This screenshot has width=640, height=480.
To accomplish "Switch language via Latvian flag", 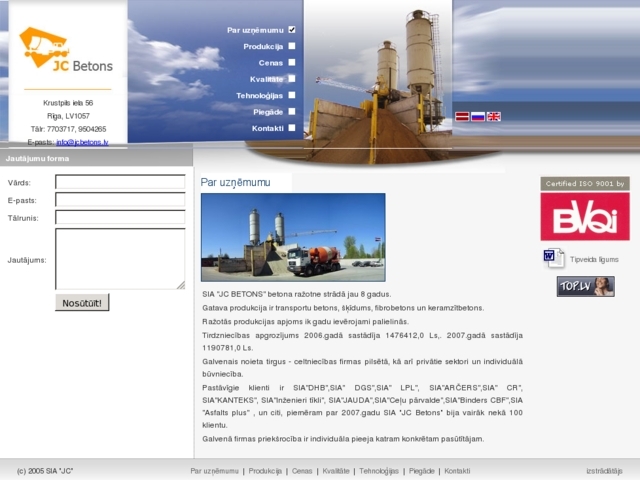I will pos(462,116).
